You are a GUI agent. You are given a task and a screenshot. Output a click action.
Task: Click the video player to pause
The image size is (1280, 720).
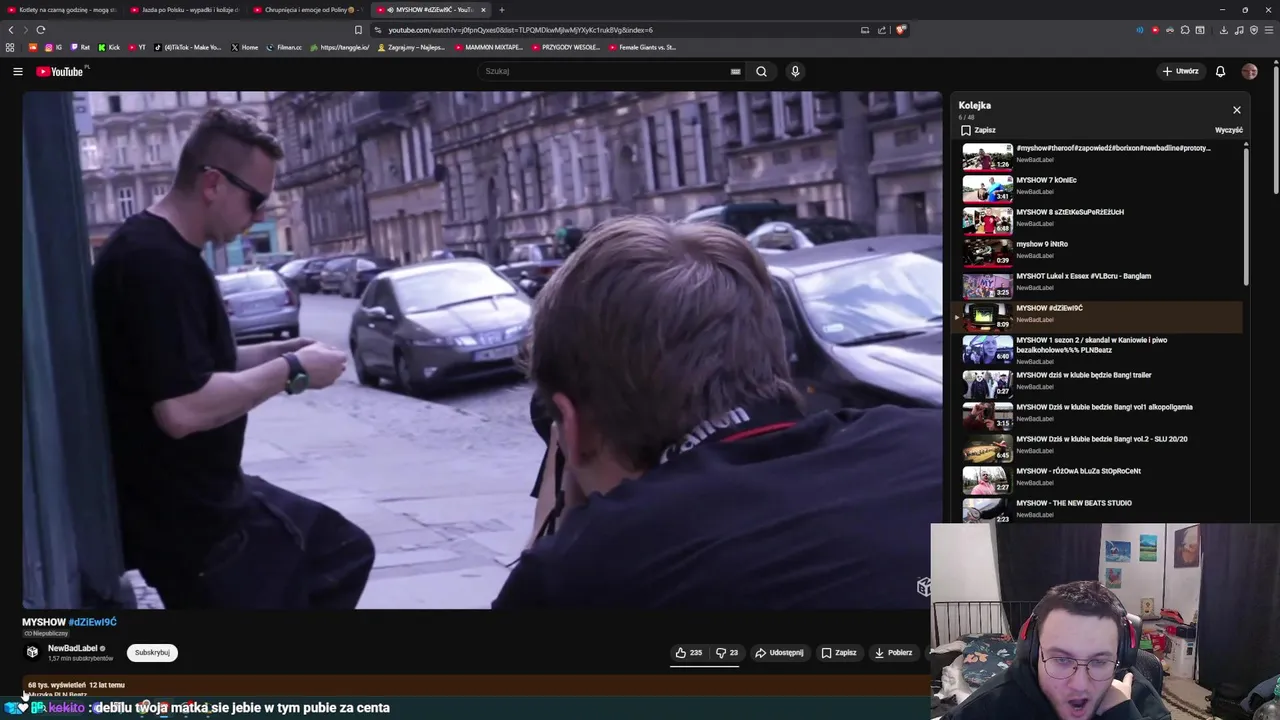[x=482, y=350]
